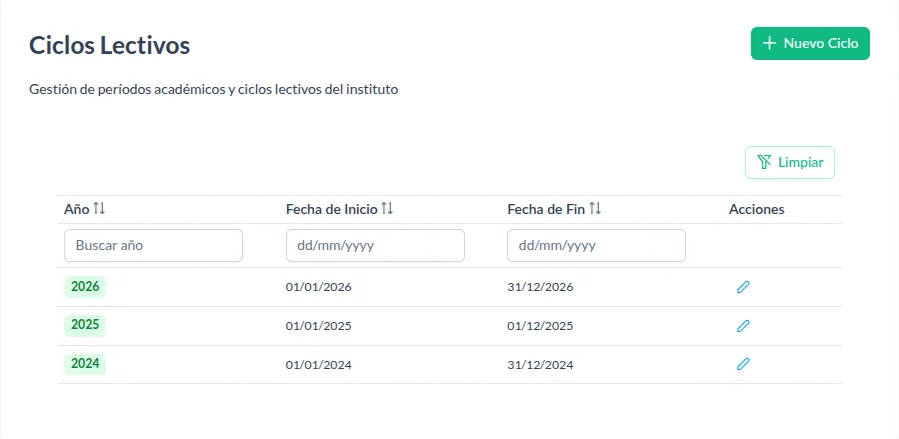Select the 2025 year badge
Screen dimensions: 899x439
click(x=85, y=326)
